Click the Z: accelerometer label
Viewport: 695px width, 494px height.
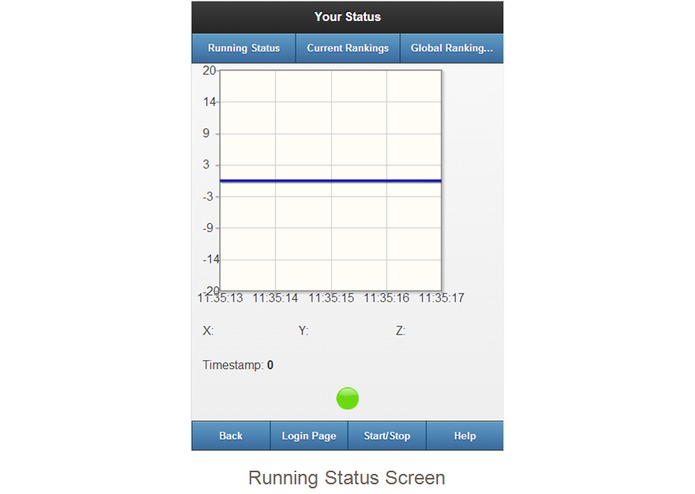coord(400,331)
